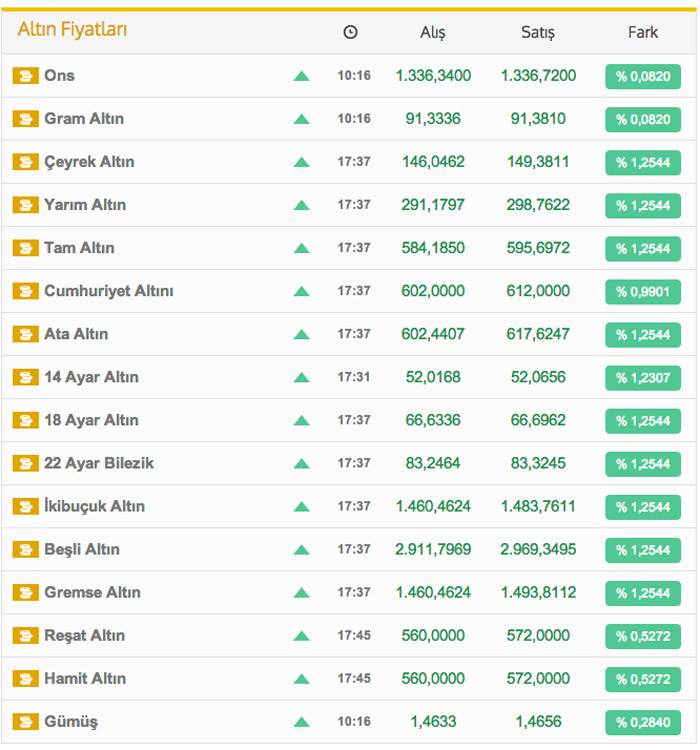The image size is (700, 750).
Task: Click the coin icon beside 18 Ayar Altın
Action: (x=25, y=420)
